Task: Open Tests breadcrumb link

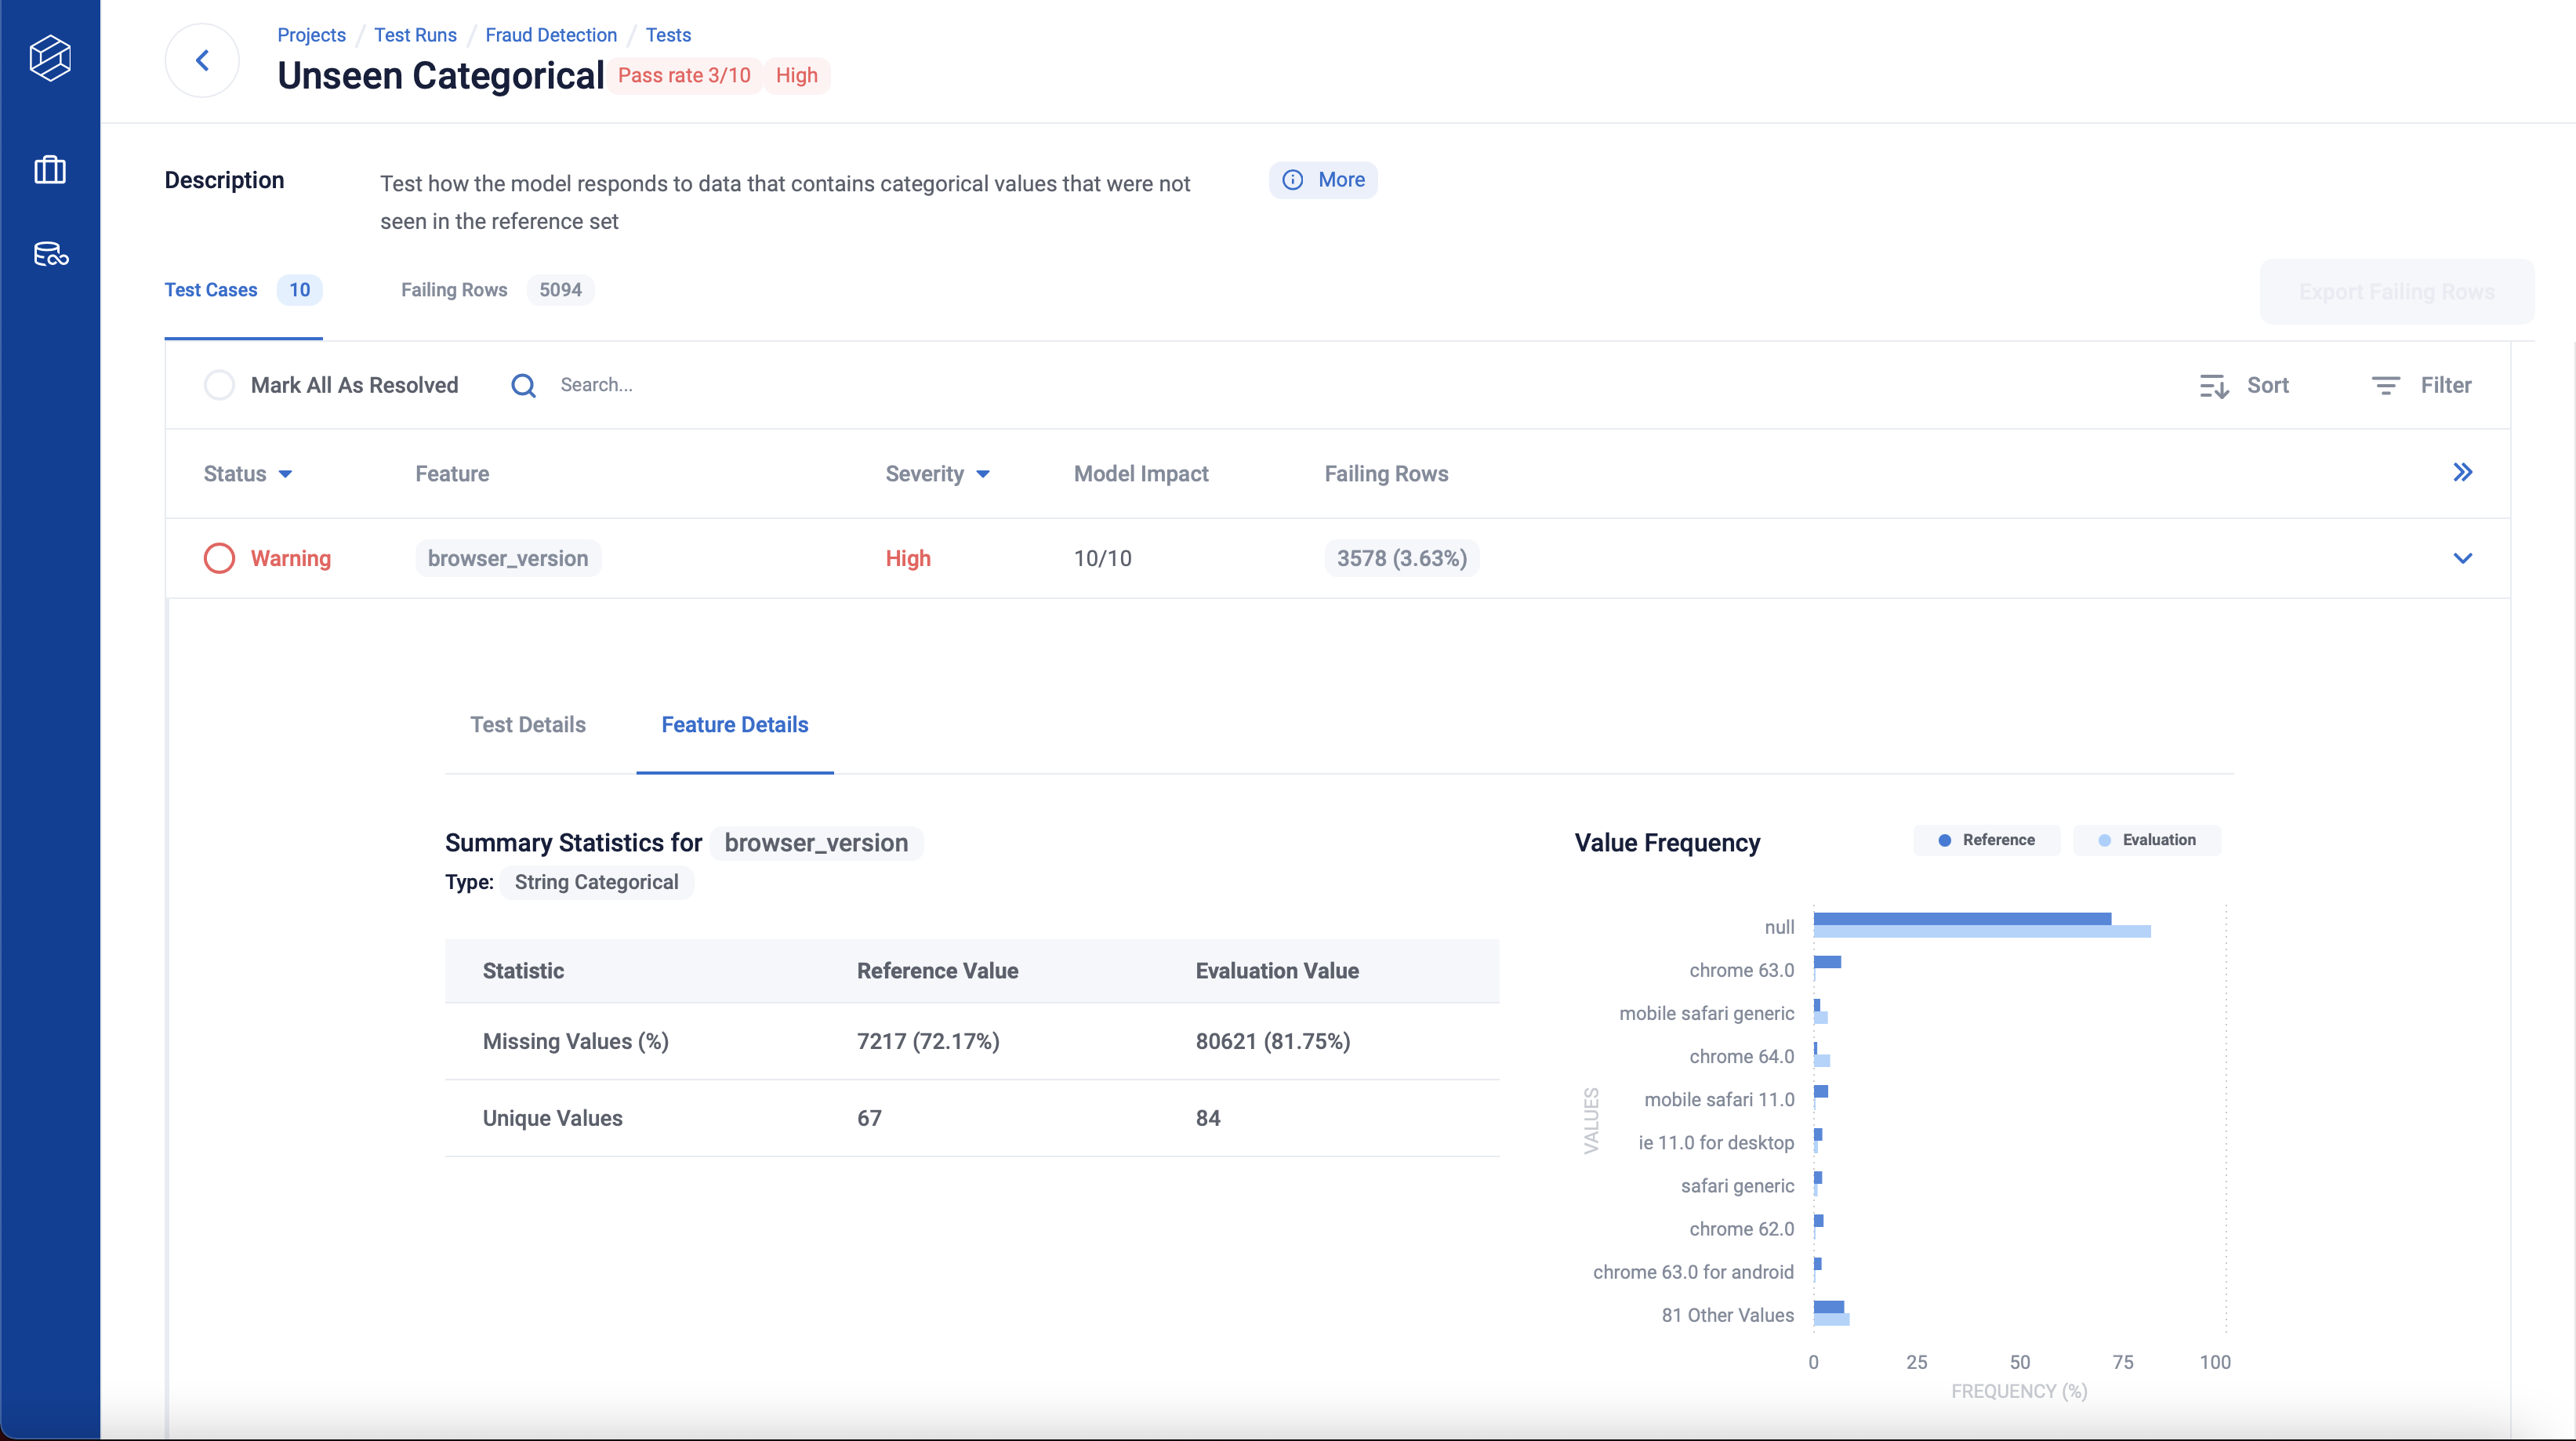Action: [668, 35]
